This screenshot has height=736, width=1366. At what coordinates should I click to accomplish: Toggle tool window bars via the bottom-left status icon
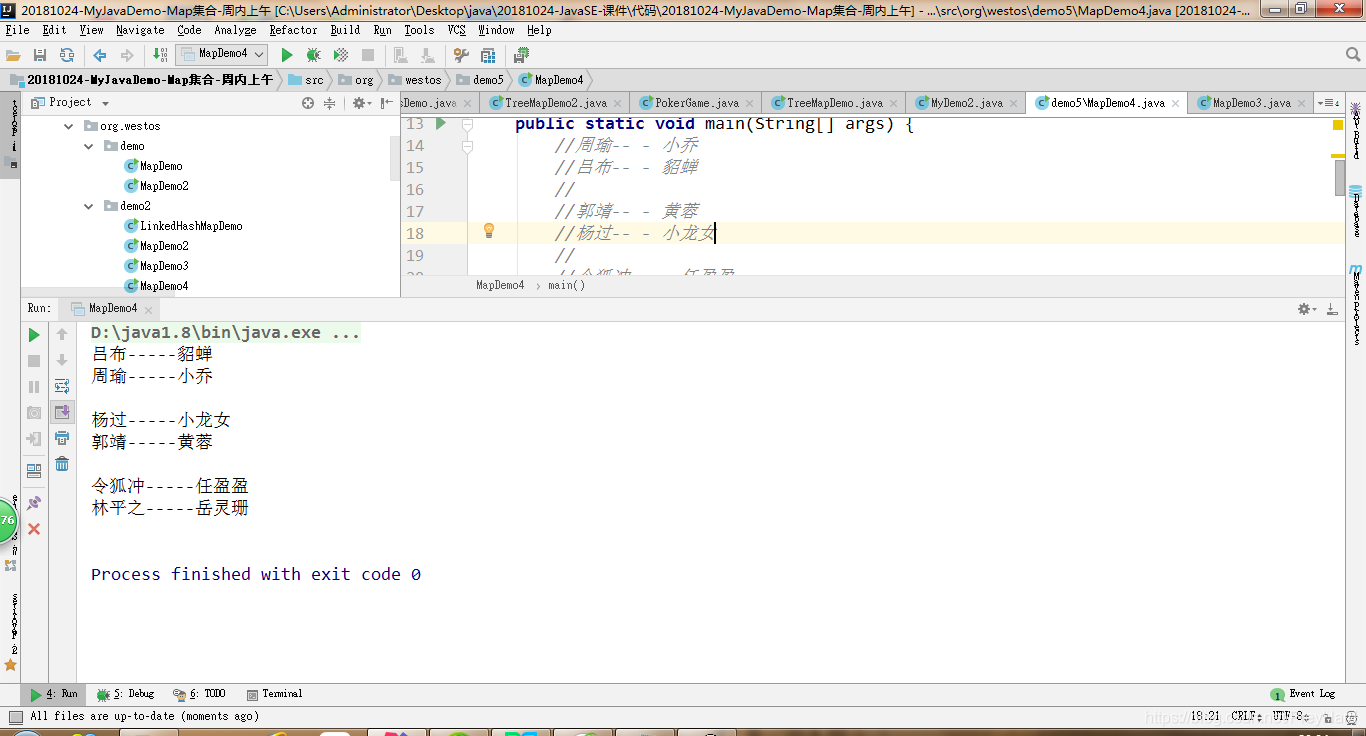click(x=14, y=716)
